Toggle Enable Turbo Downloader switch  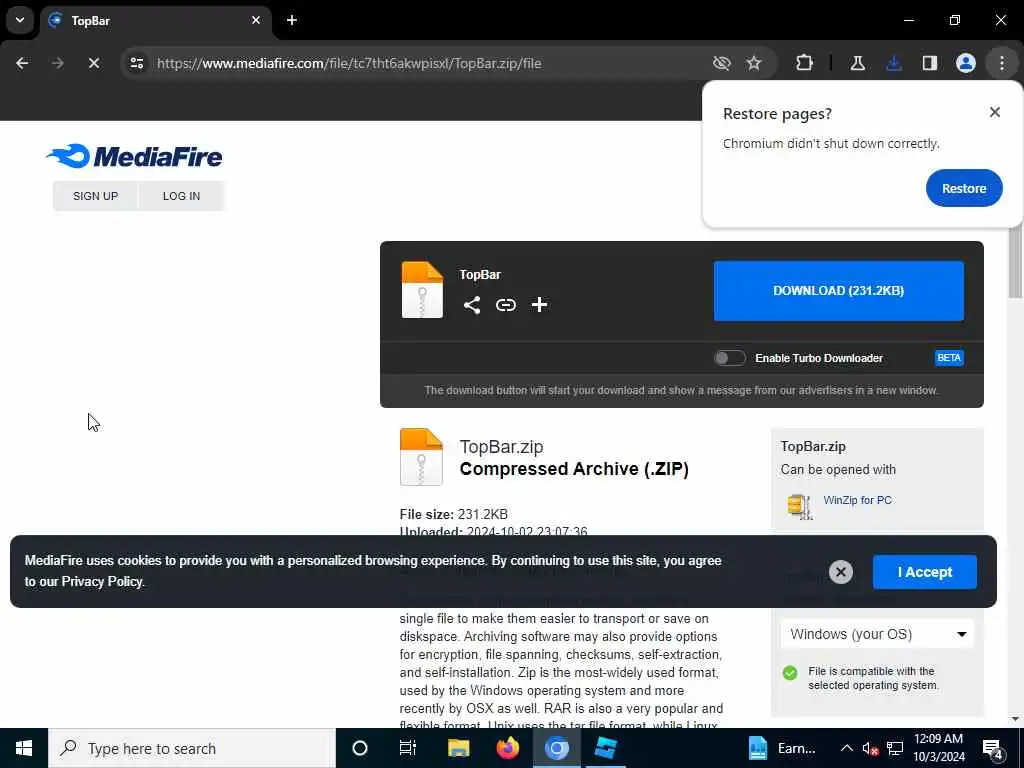click(729, 358)
